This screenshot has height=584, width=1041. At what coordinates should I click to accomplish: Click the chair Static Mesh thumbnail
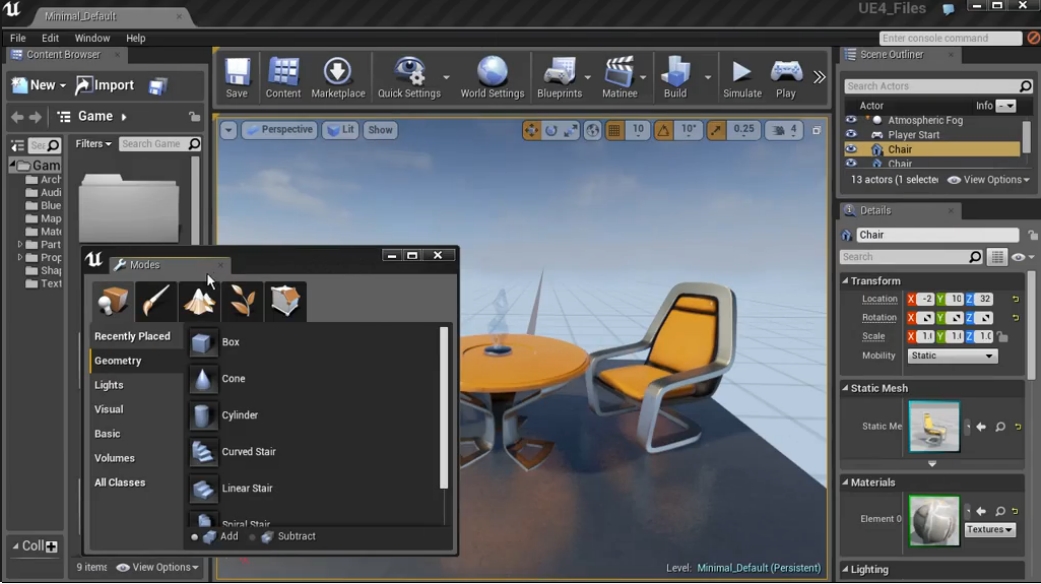pos(933,427)
